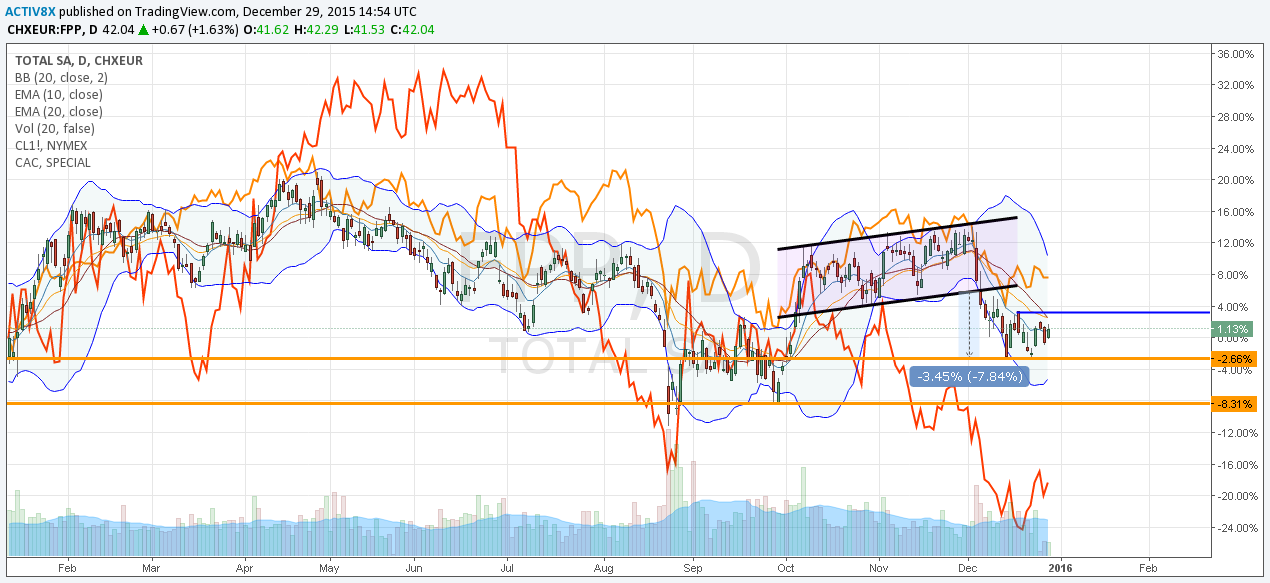Select the TOTAL SA, D, CHXEUR legend title

(79, 61)
